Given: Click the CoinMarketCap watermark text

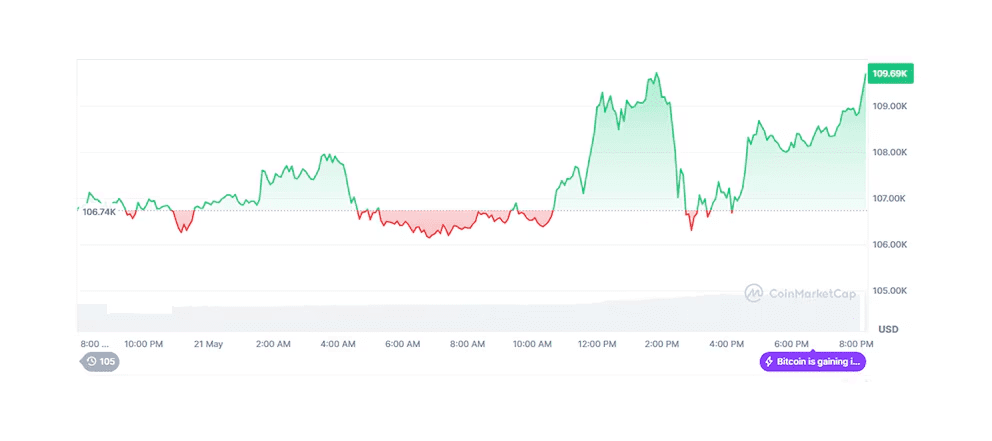Looking at the screenshot, I should coord(812,294).
